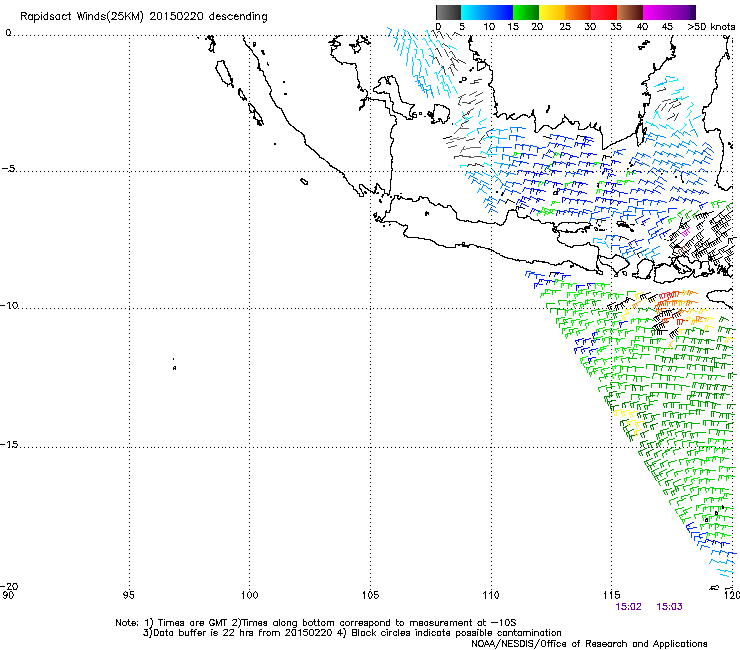The height and width of the screenshot is (650, 740).
Task: Click the pass time '15:03'
Action: point(669,607)
